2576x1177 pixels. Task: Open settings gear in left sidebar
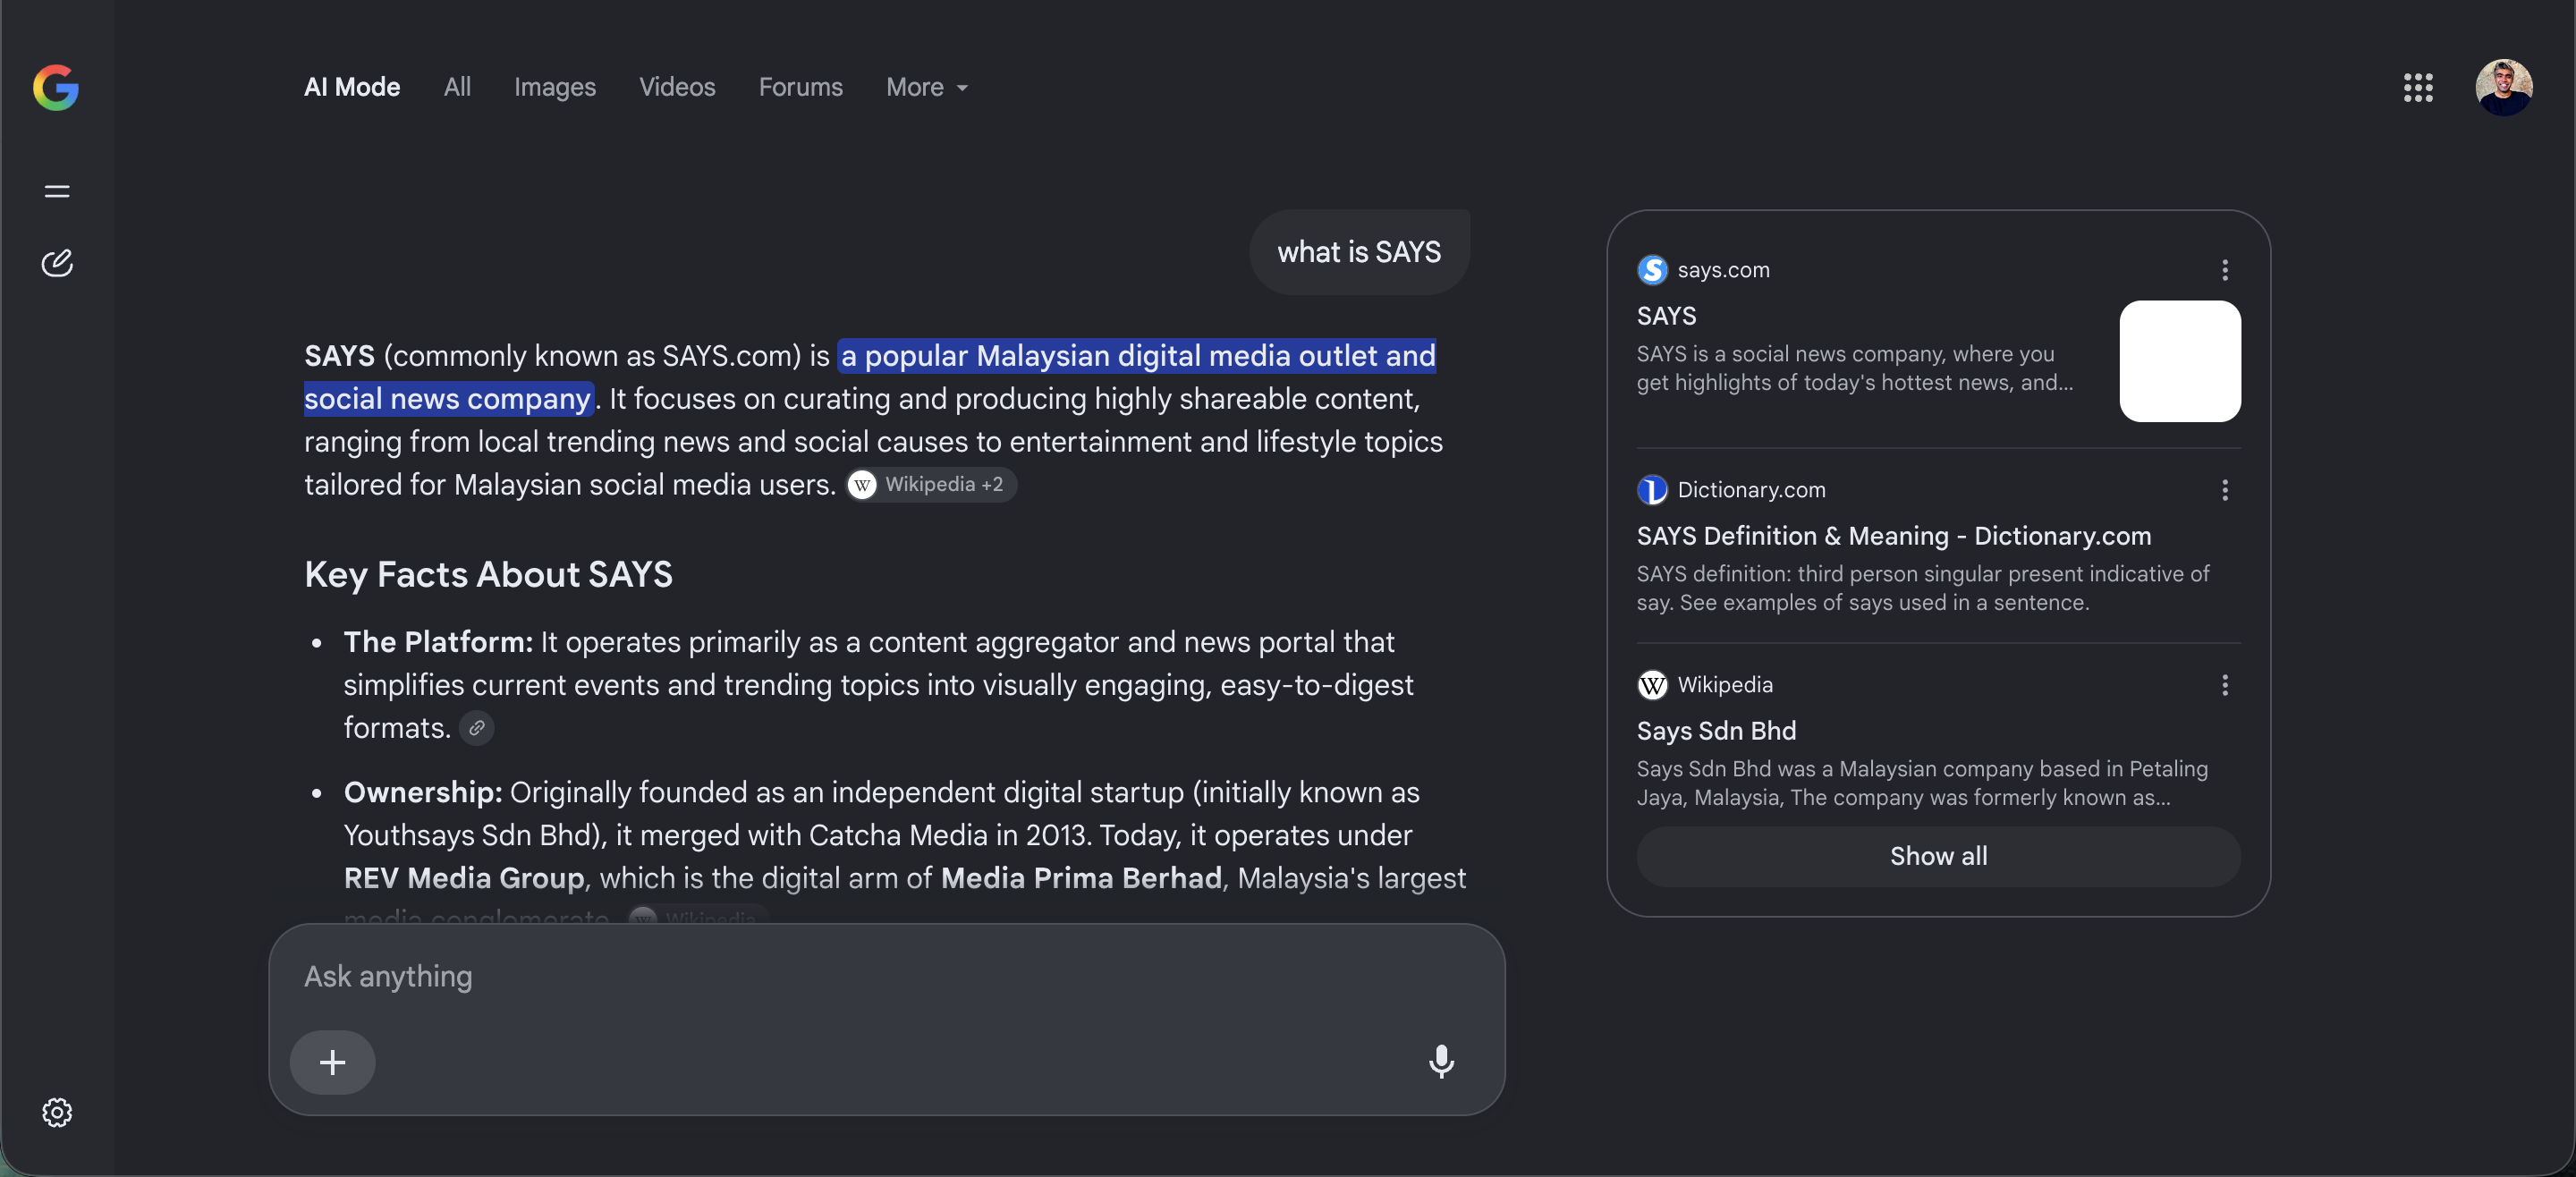click(x=57, y=1112)
